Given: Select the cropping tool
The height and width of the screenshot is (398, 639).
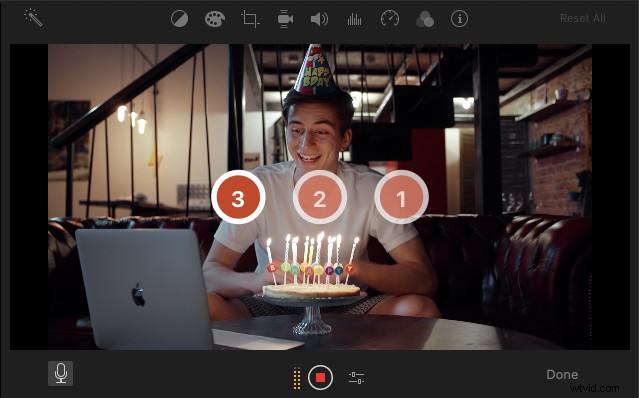Looking at the screenshot, I should click(x=250, y=19).
